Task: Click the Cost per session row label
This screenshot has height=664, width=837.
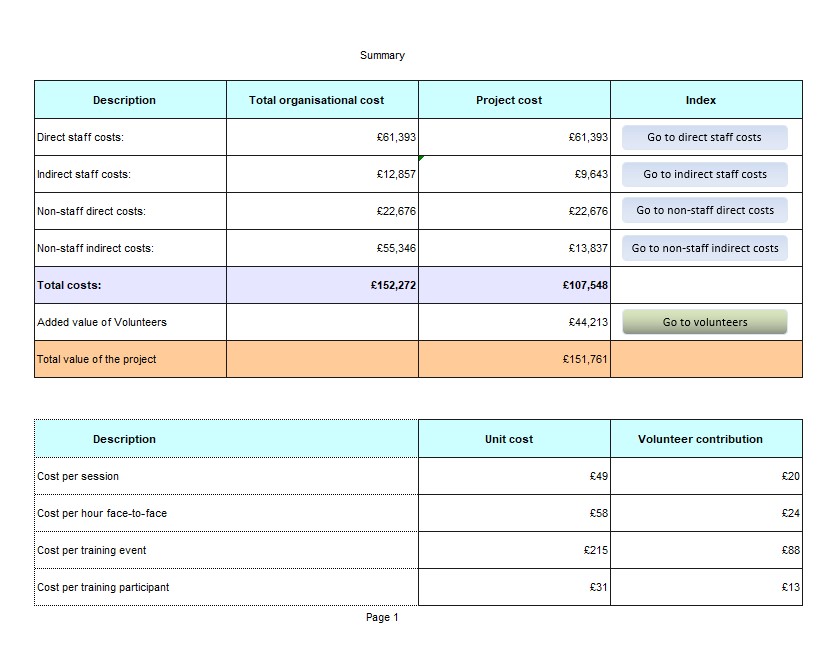Action: 78,476
